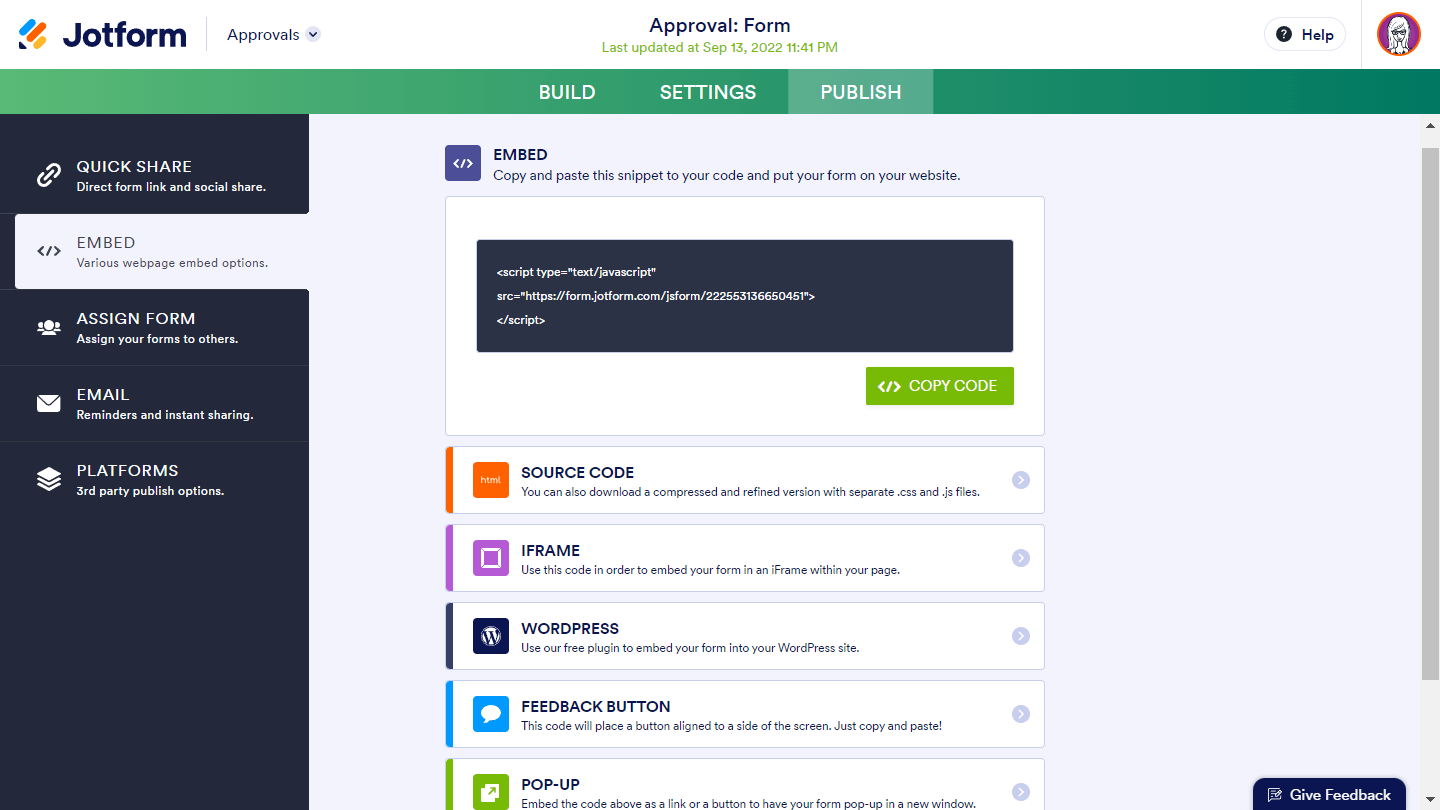Viewport: 1440px width, 810px height.
Task: Click the Jotform logo
Action: pos(102,34)
